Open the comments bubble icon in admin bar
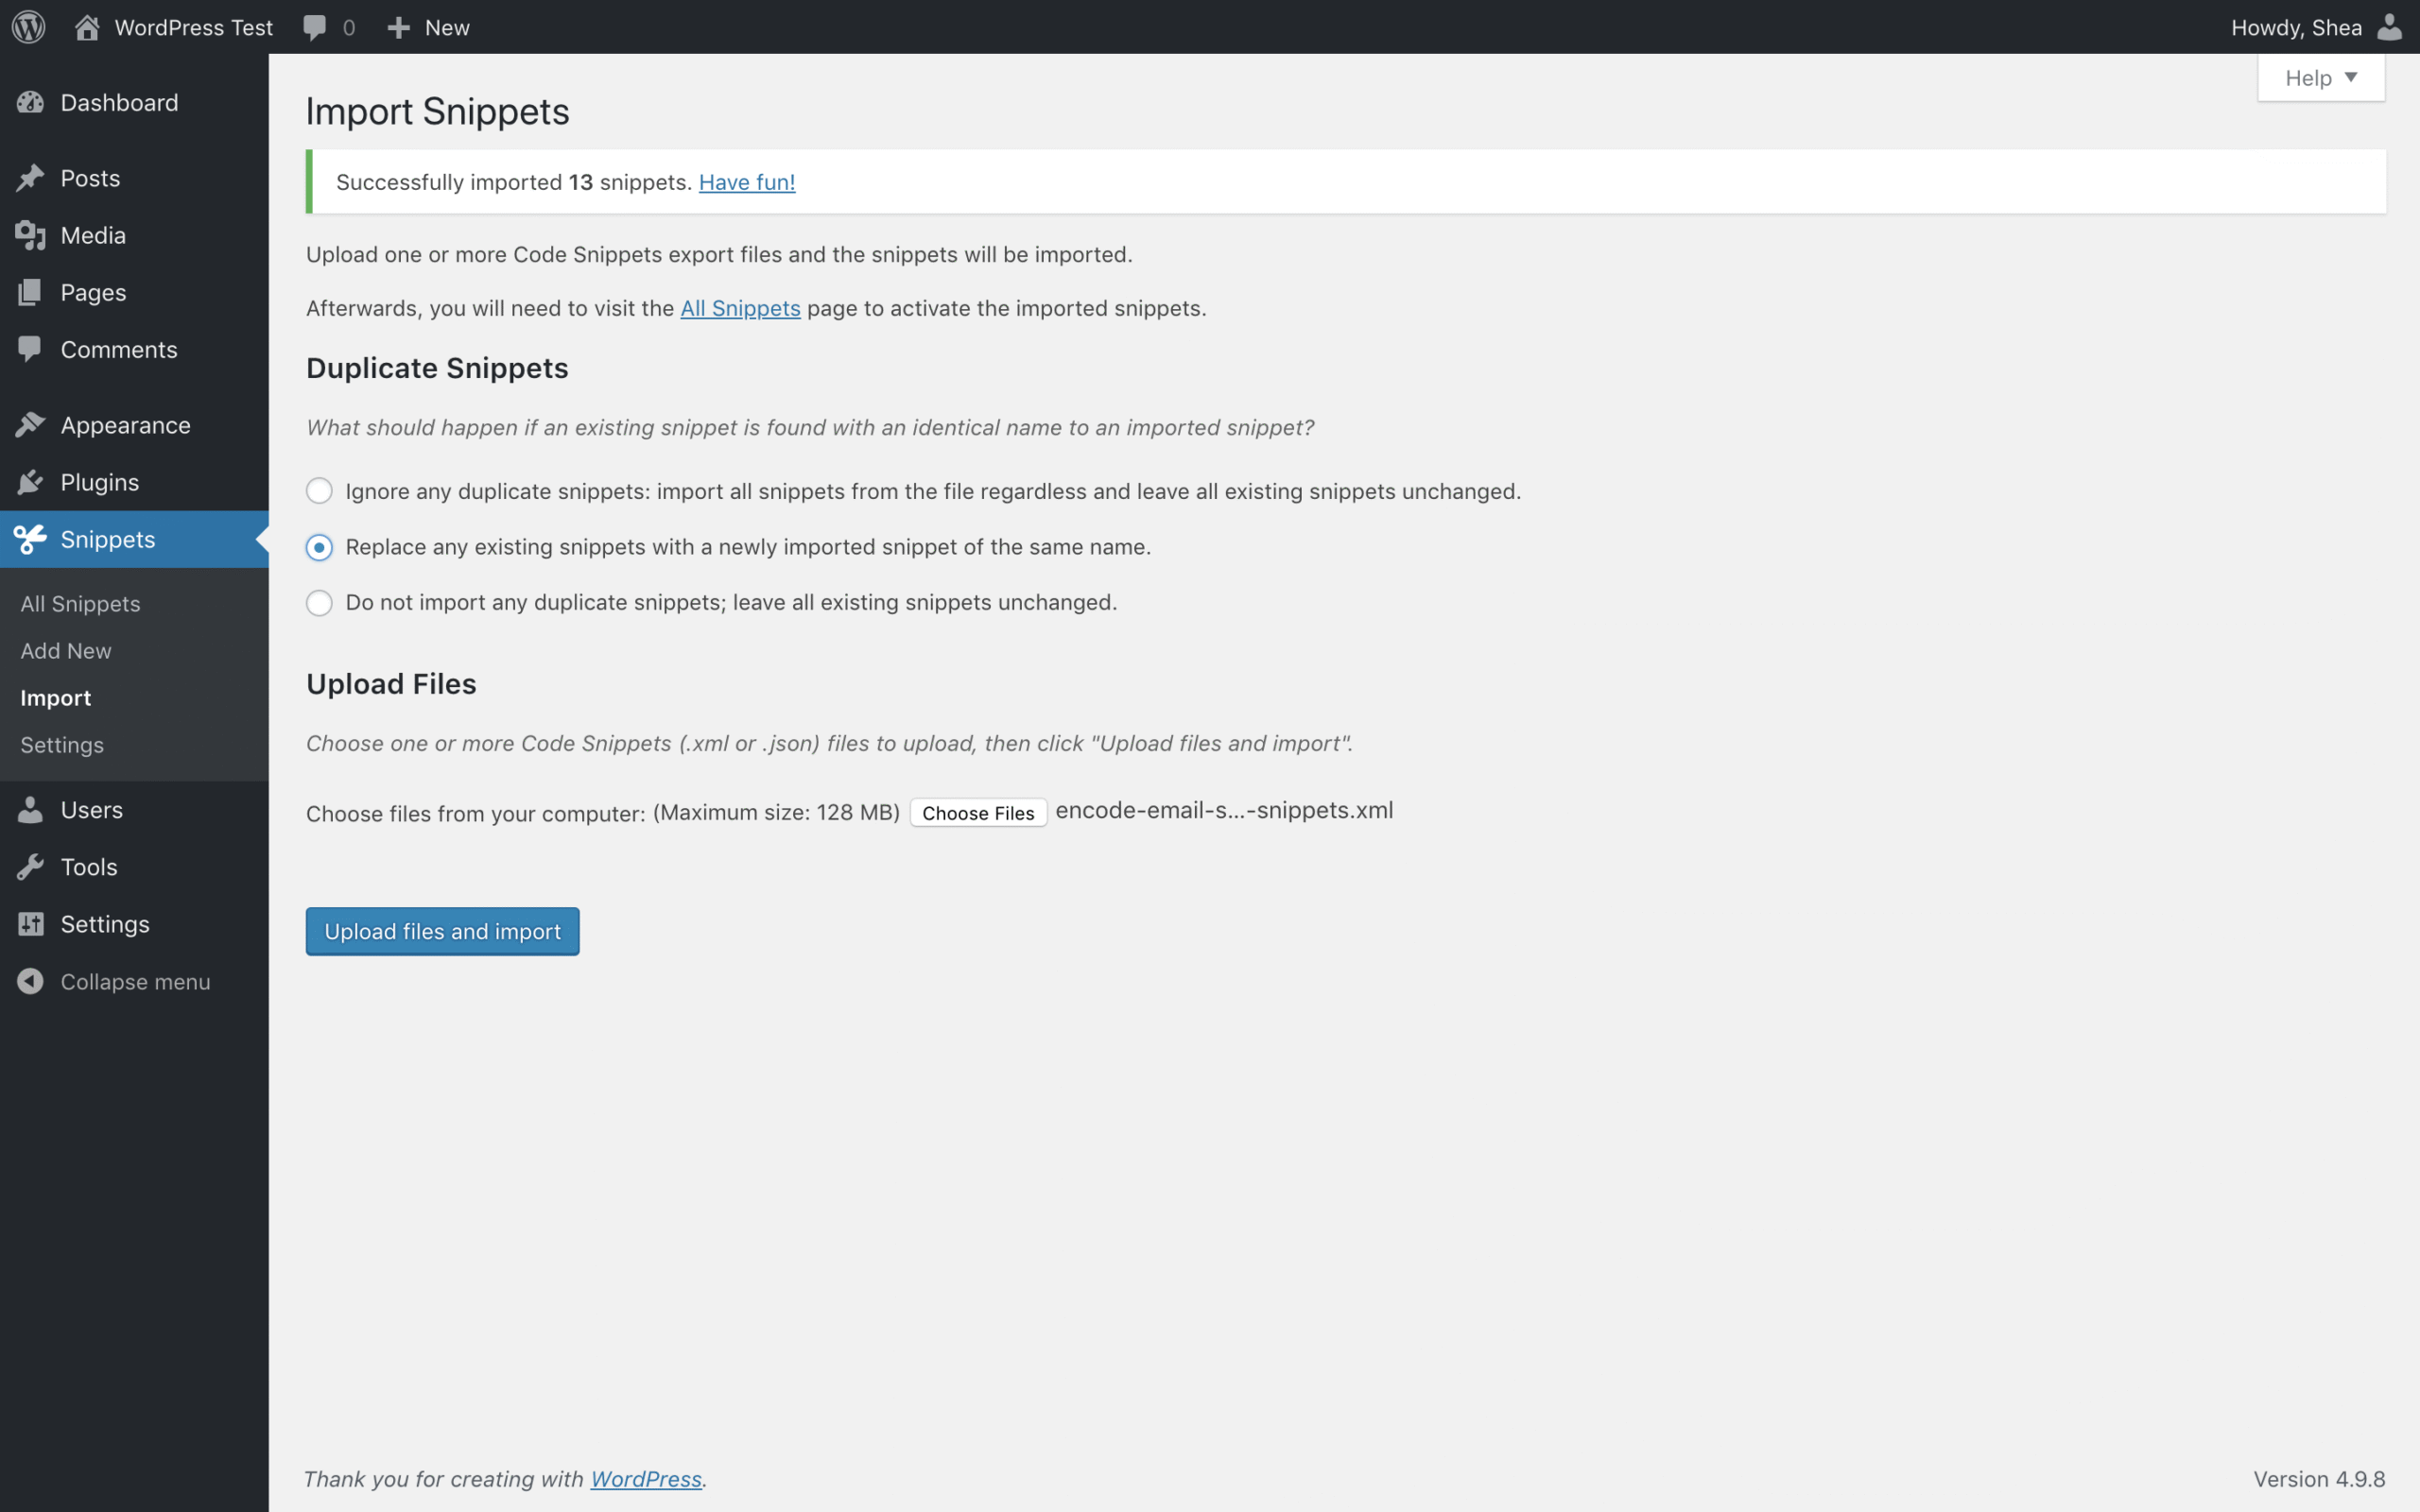This screenshot has height=1512, width=2420. coord(314,27)
